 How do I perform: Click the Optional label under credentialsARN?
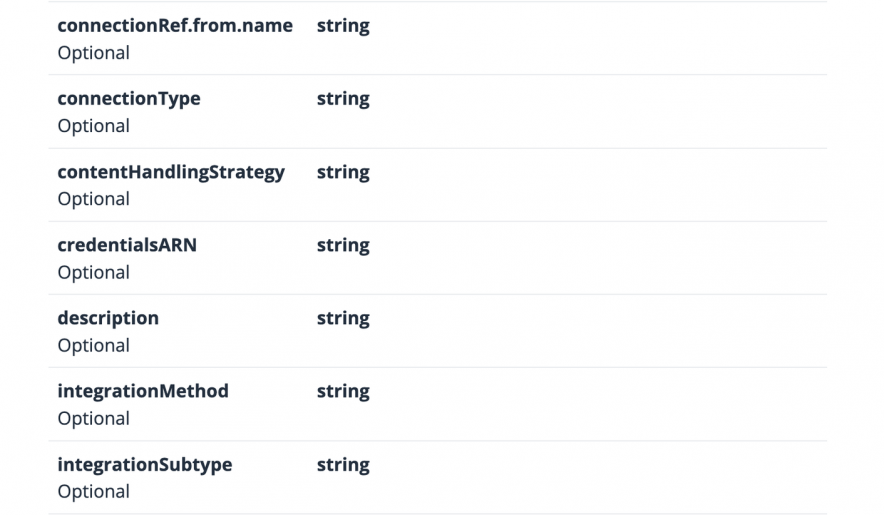[x=94, y=272]
